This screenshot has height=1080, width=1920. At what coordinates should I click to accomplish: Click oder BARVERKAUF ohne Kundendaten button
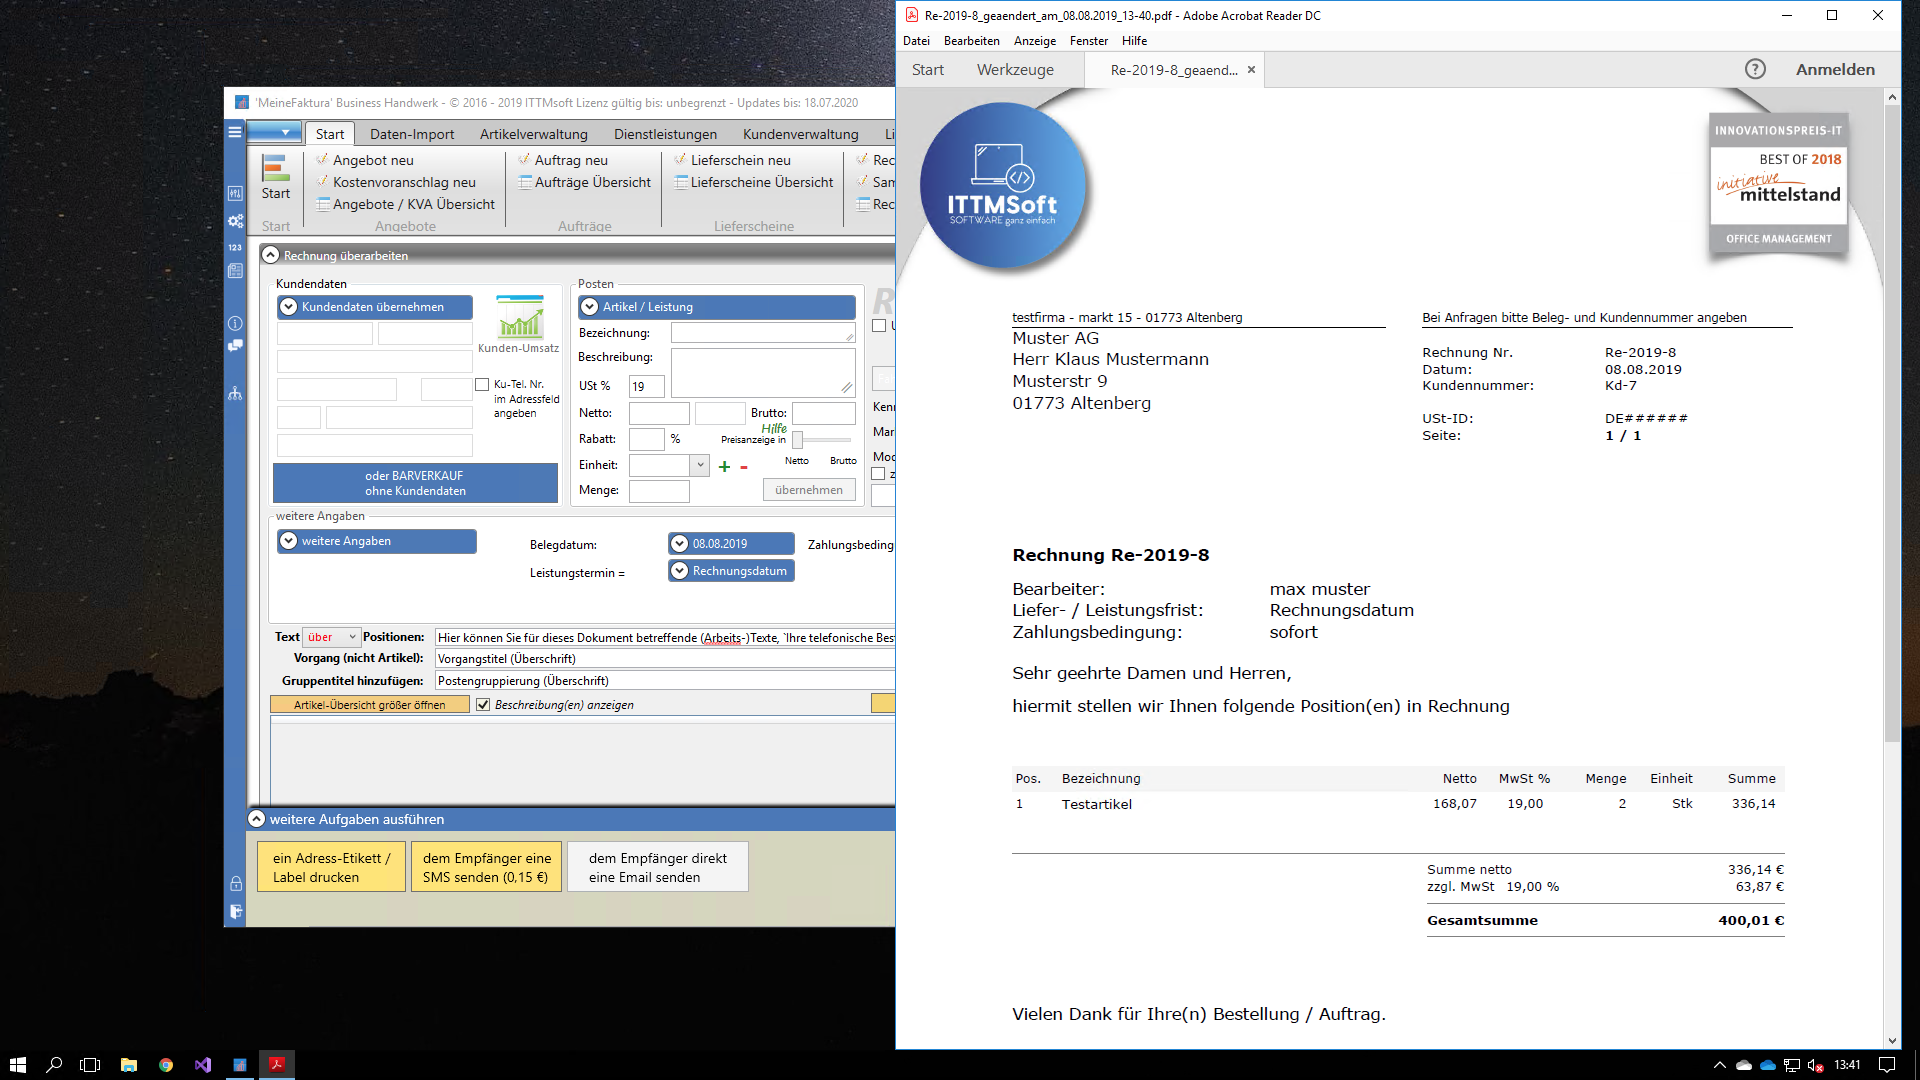point(415,483)
